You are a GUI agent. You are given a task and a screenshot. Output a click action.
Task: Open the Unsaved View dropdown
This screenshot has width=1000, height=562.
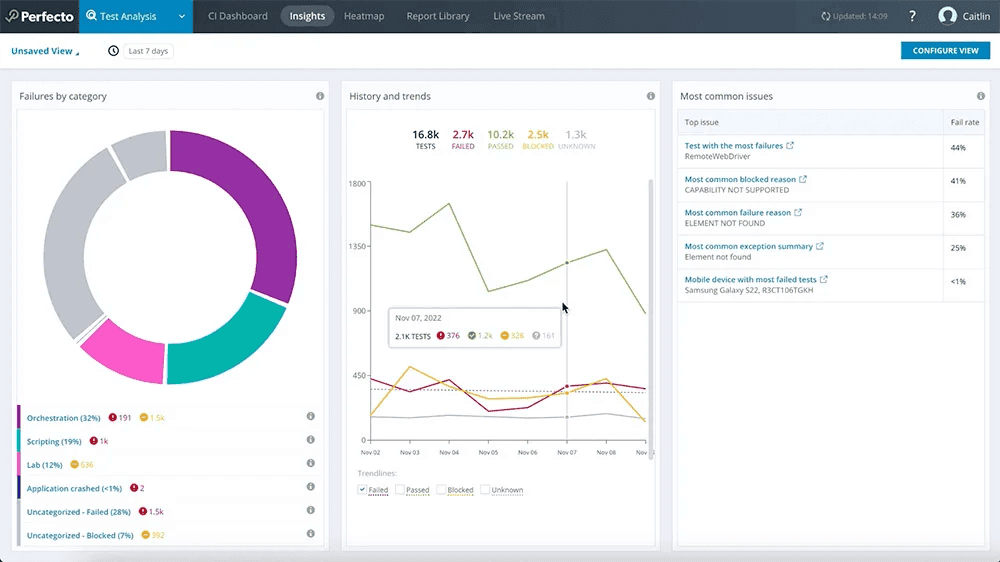(46, 51)
